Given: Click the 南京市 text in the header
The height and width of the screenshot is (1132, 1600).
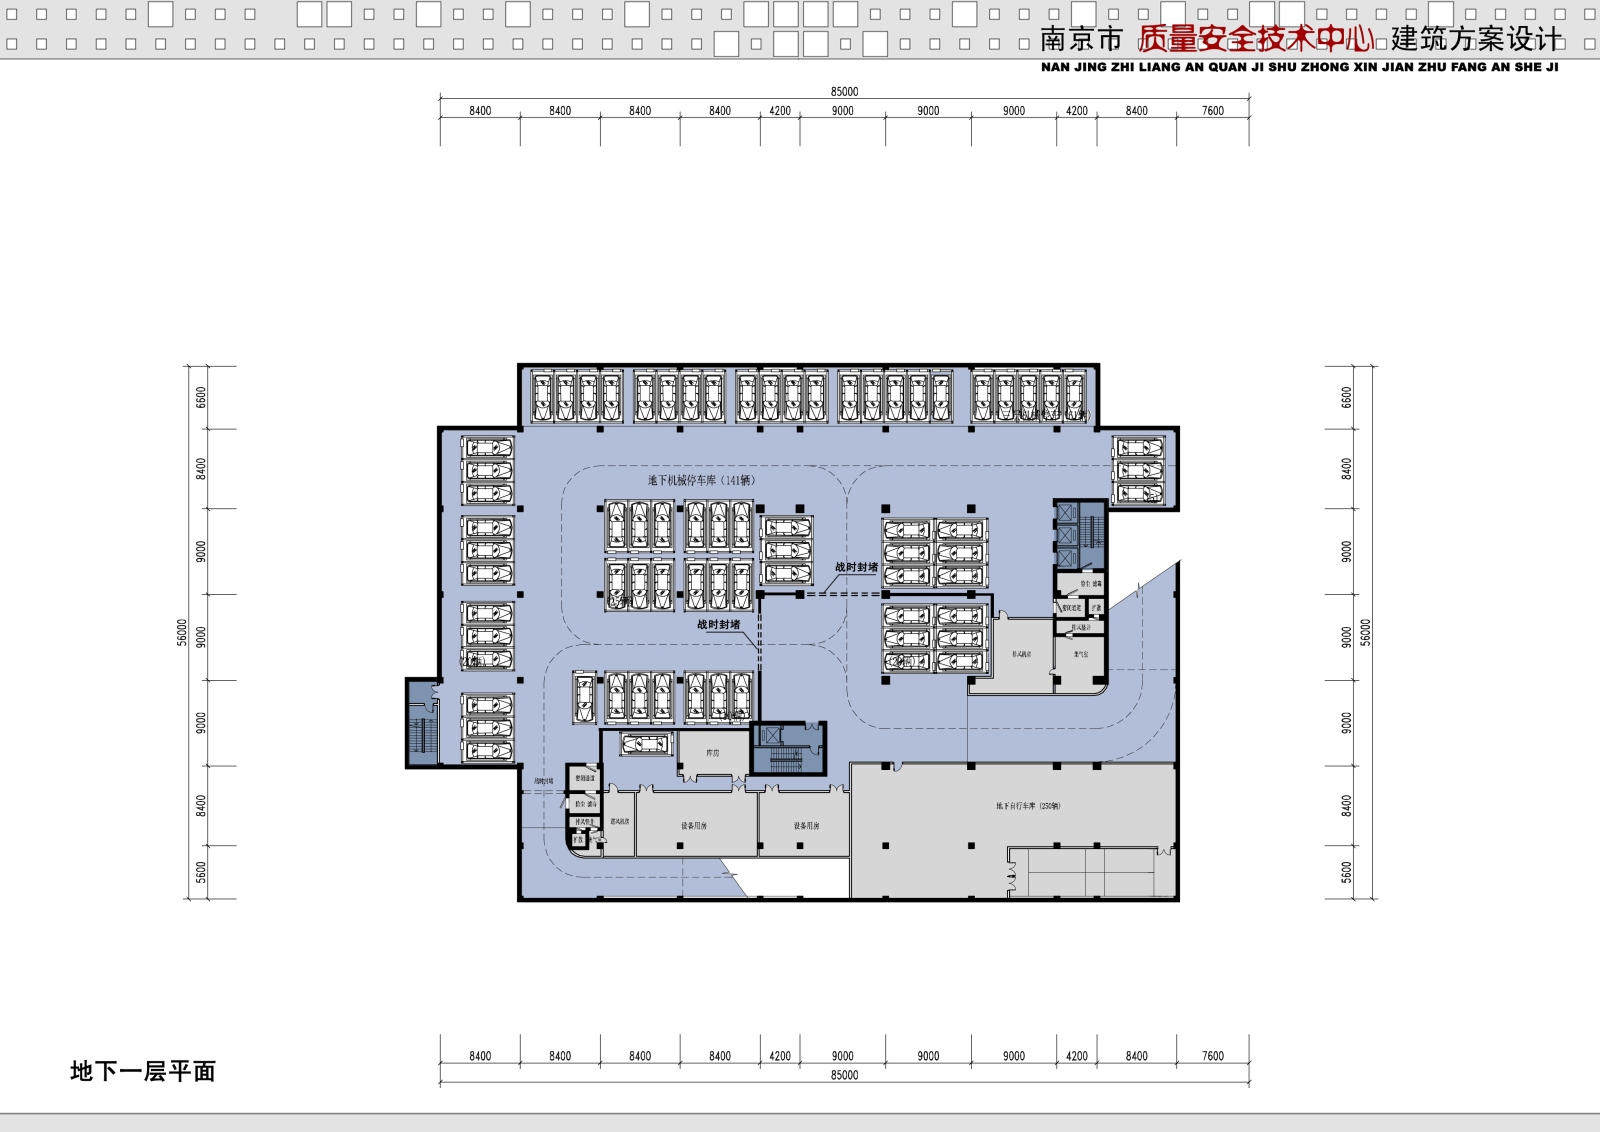Looking at the screenshot, I should 1081,39.
